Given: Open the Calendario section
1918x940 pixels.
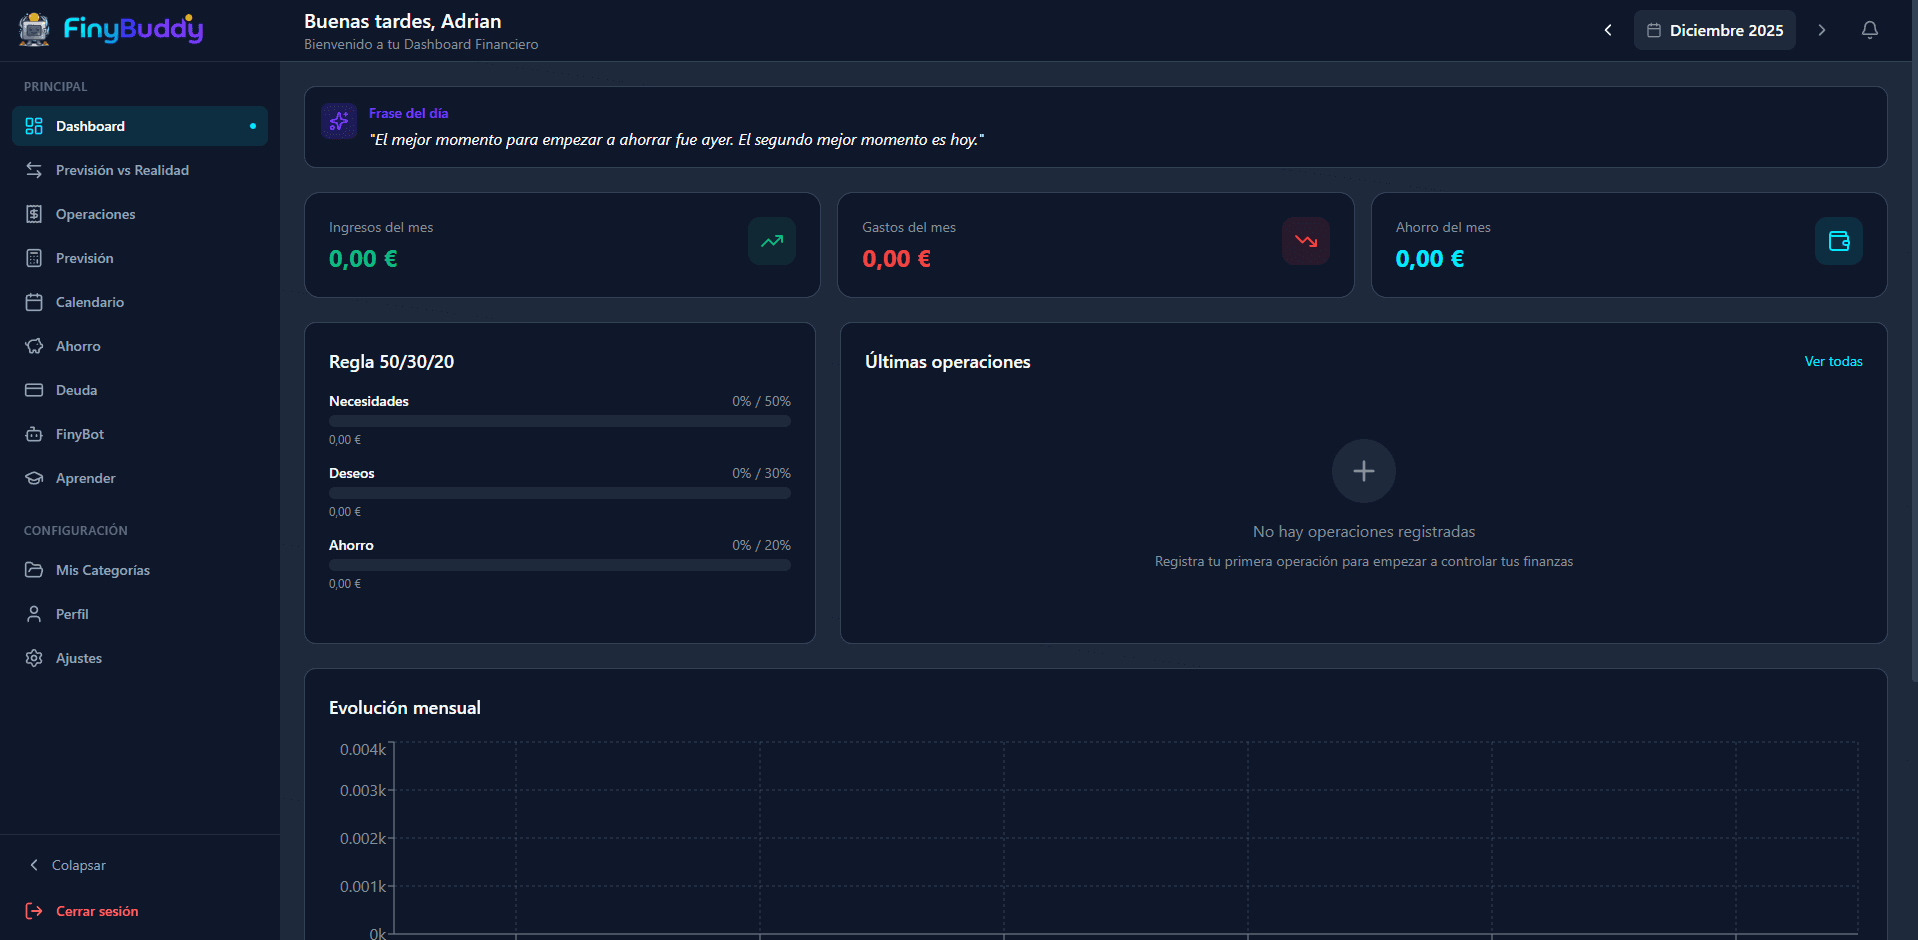Looking at the screenshot, I should (90, 302).
